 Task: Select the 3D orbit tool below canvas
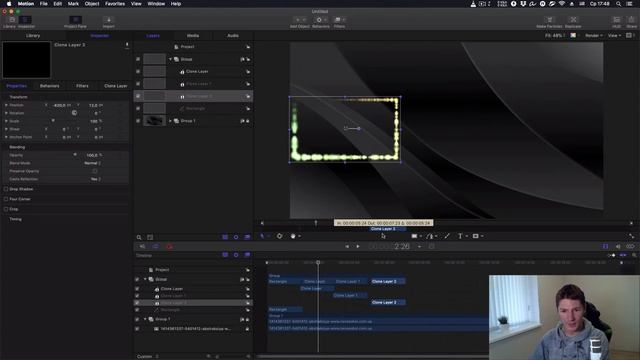(280, 236)
